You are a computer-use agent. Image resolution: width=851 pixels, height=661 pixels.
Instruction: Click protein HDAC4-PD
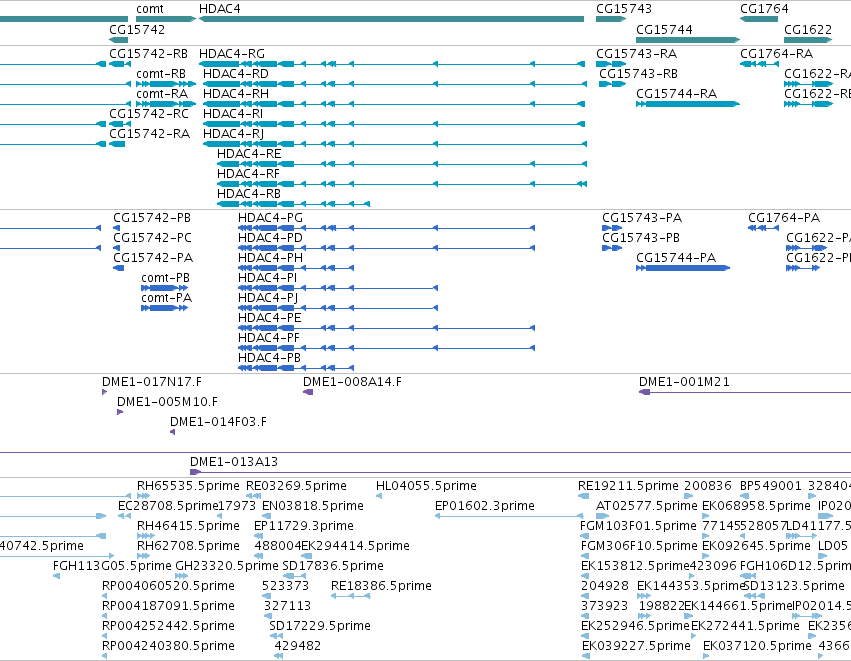click(x=270, y=238)
